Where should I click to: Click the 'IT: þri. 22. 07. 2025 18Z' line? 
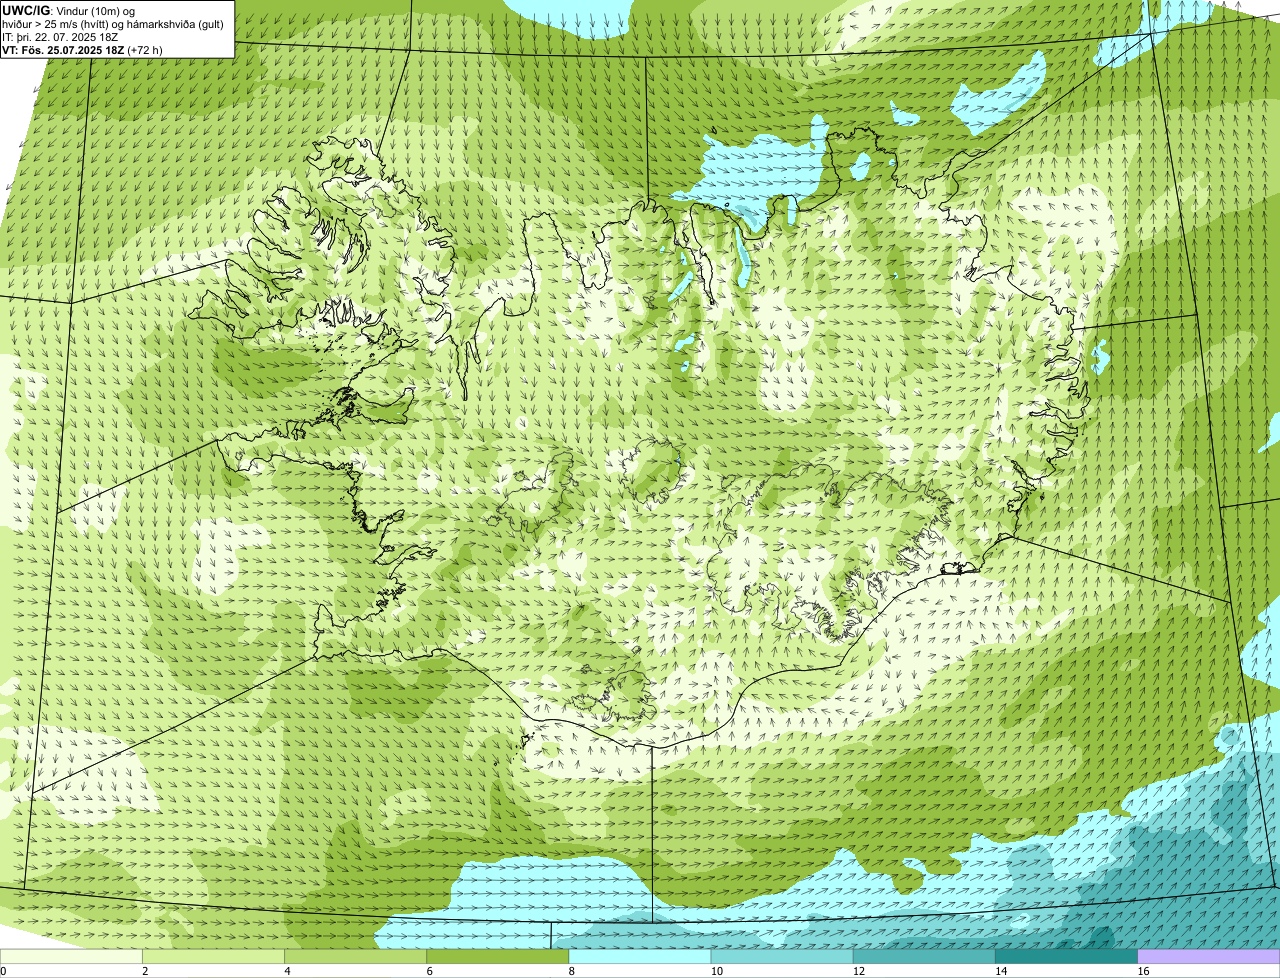pyautogui.click(x=61, y=37)
